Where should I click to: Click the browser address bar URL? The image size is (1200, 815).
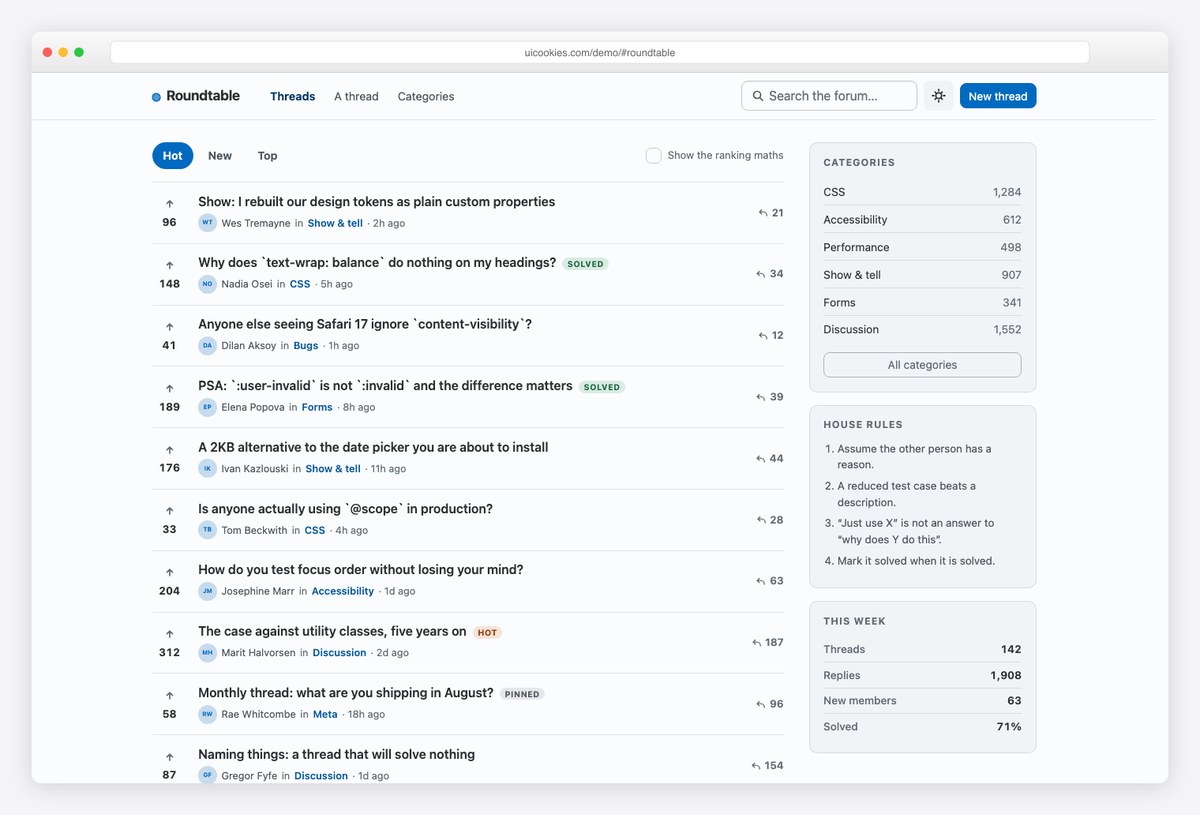(600, 52)
